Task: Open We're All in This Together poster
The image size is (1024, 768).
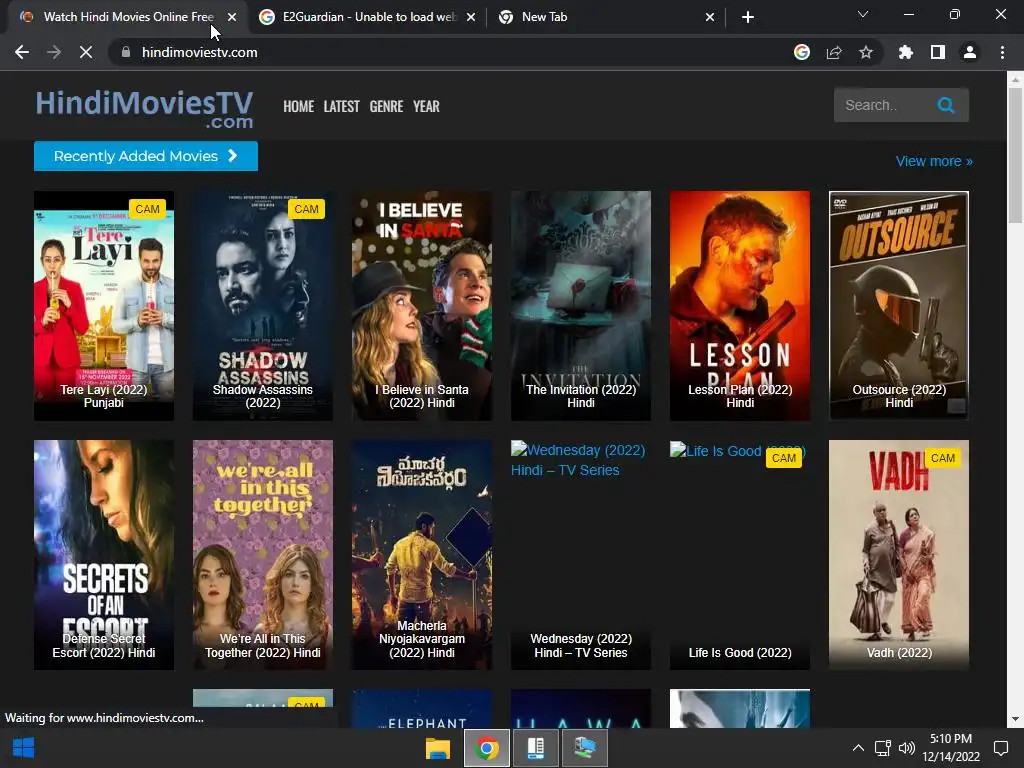Action: [x=263, y=554]
